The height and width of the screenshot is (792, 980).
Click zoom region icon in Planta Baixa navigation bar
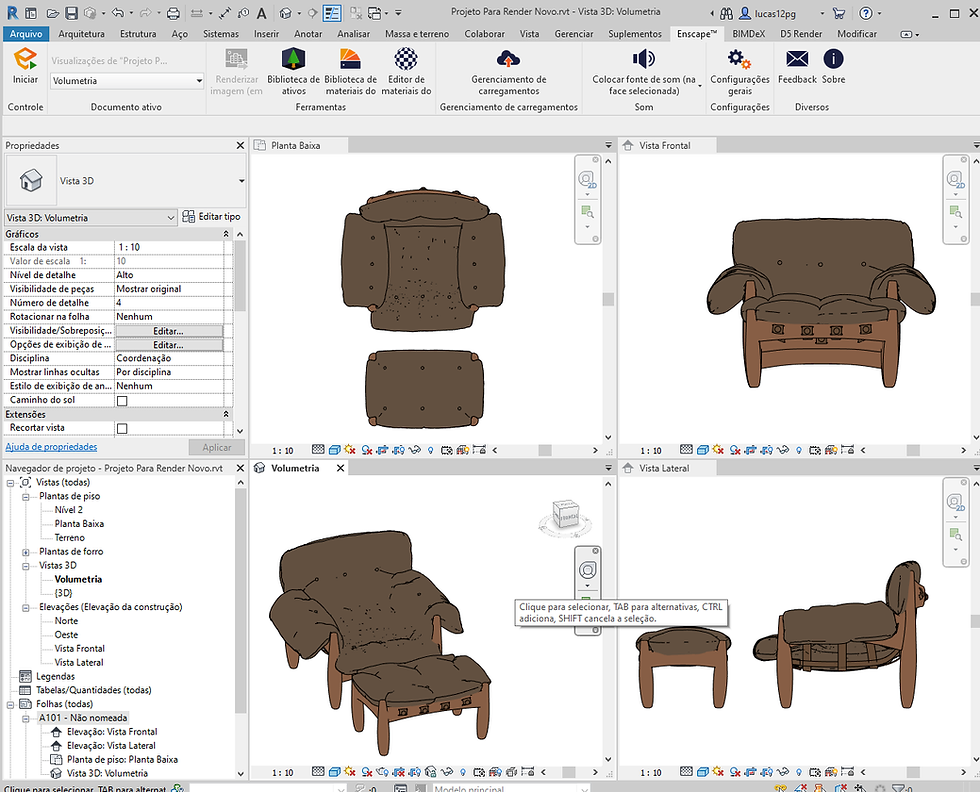click(x=587, y=212)
